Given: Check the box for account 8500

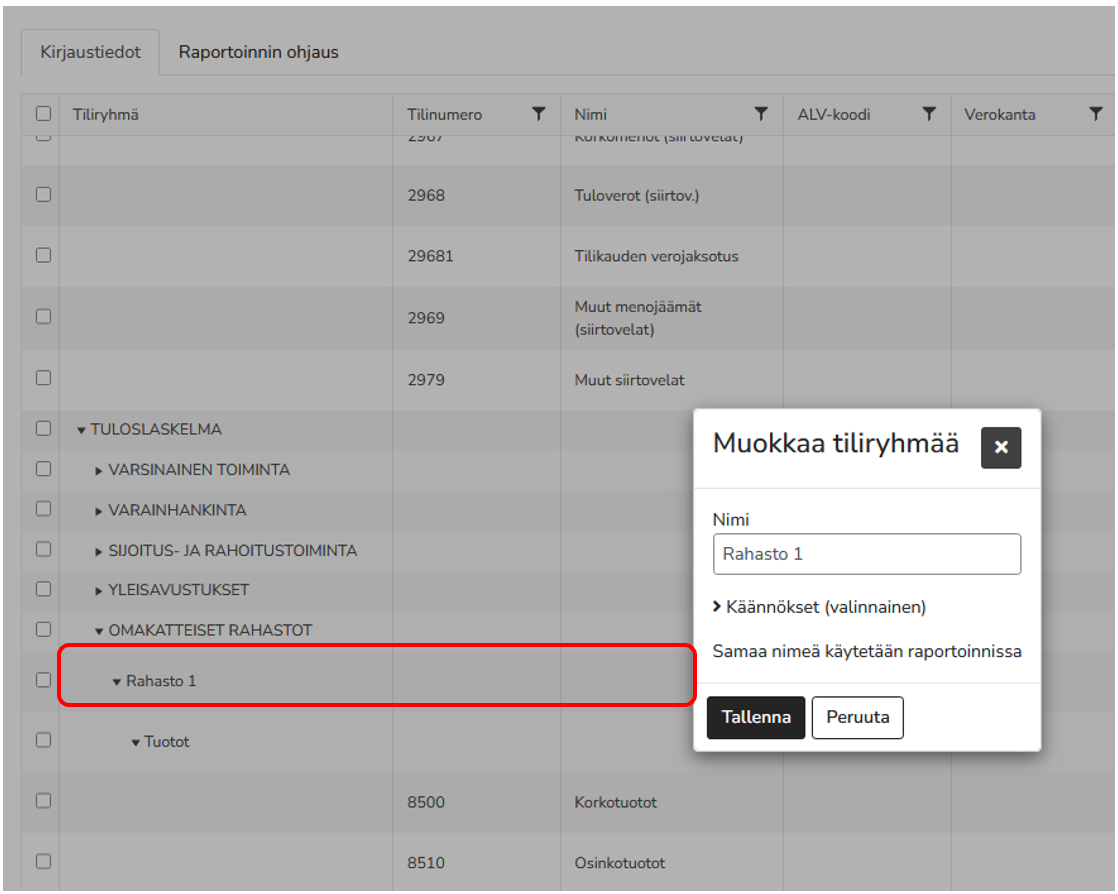Looking at the screenshot, I should point(43,801).
